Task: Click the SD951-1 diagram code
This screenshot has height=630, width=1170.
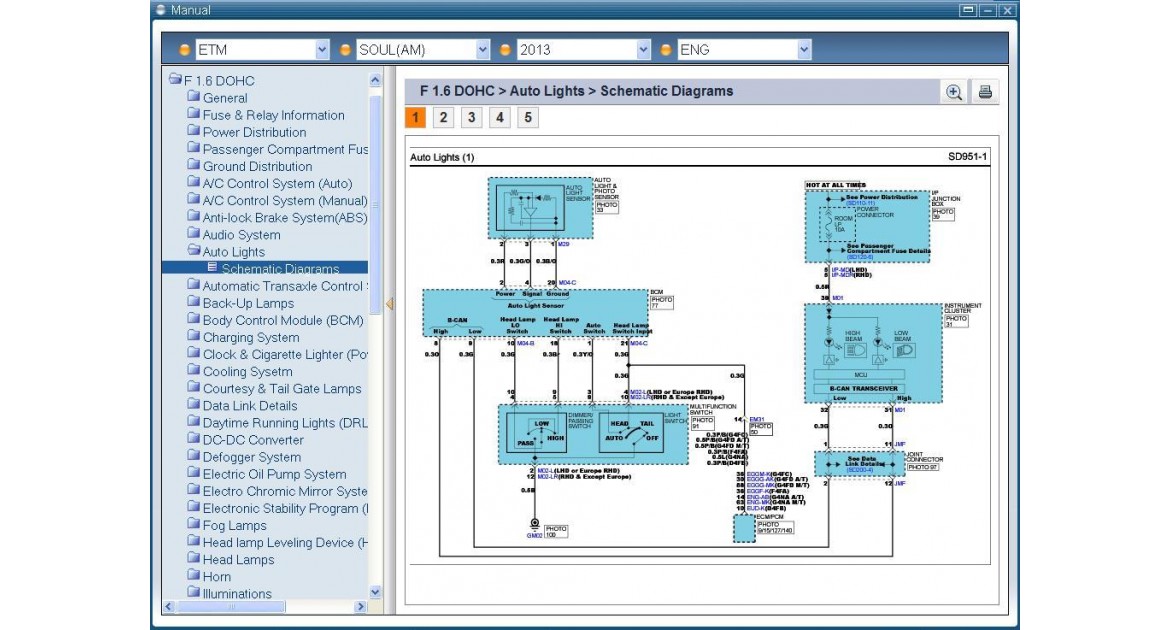Action: click(967, 157)
